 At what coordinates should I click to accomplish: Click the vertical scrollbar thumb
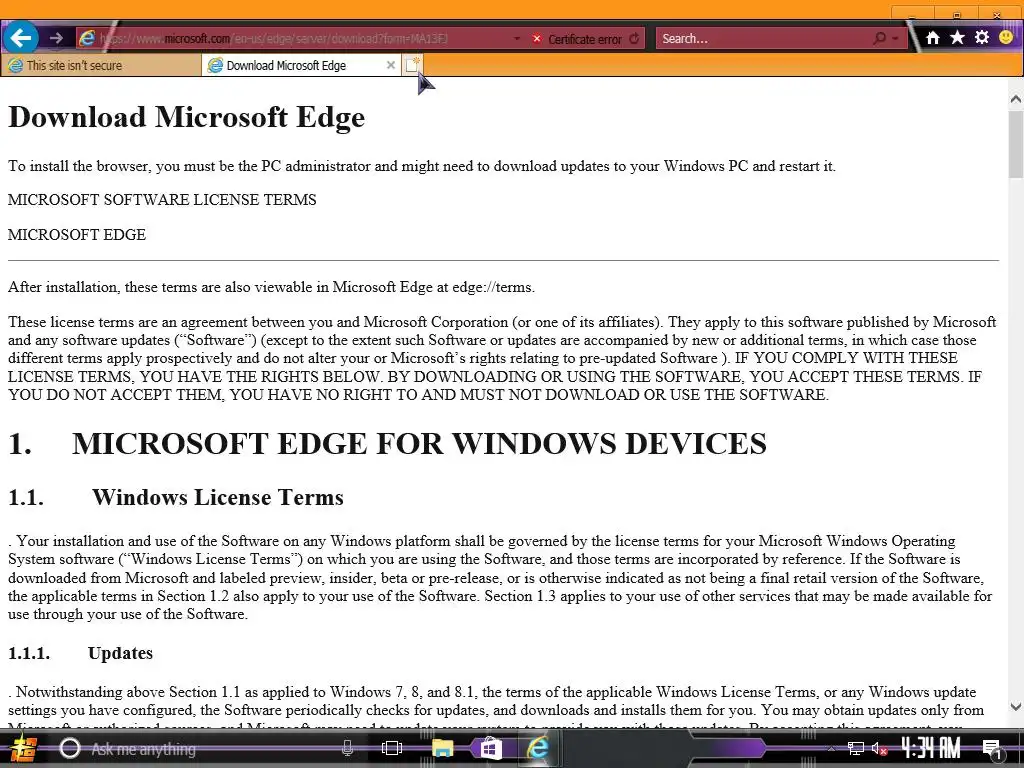click(1016, 144)
